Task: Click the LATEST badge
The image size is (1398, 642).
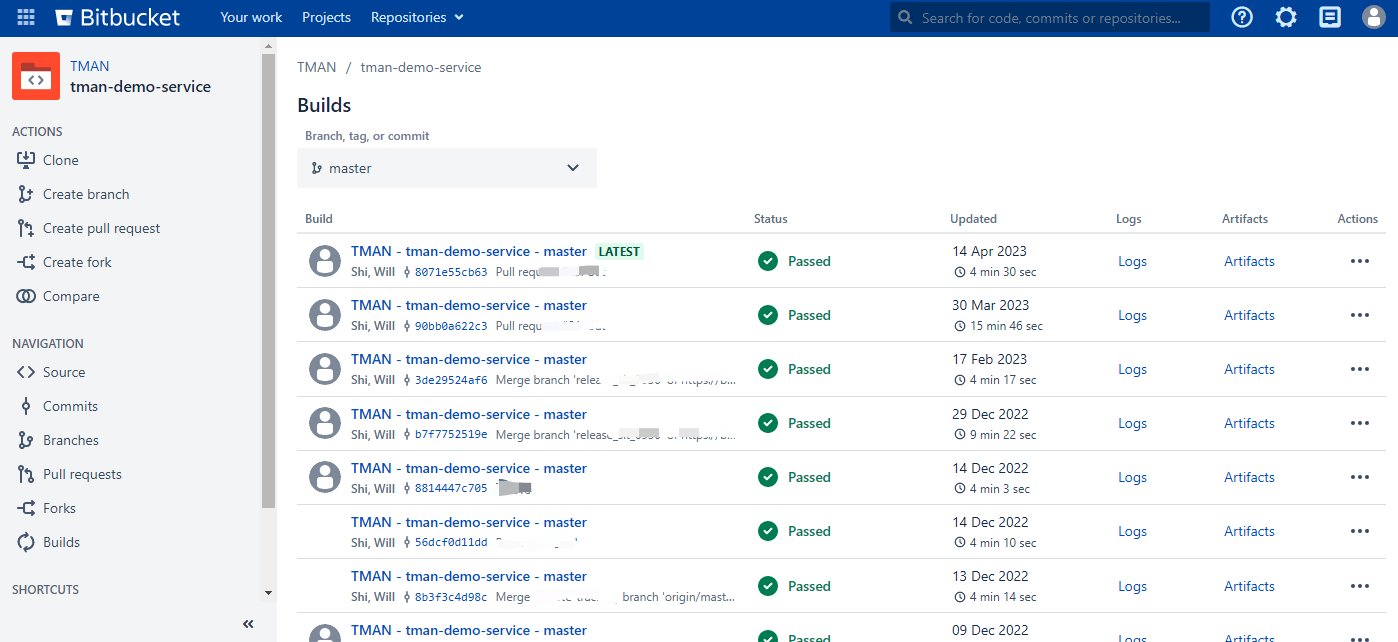Action: pyautogui.click(x=619, y=252)
